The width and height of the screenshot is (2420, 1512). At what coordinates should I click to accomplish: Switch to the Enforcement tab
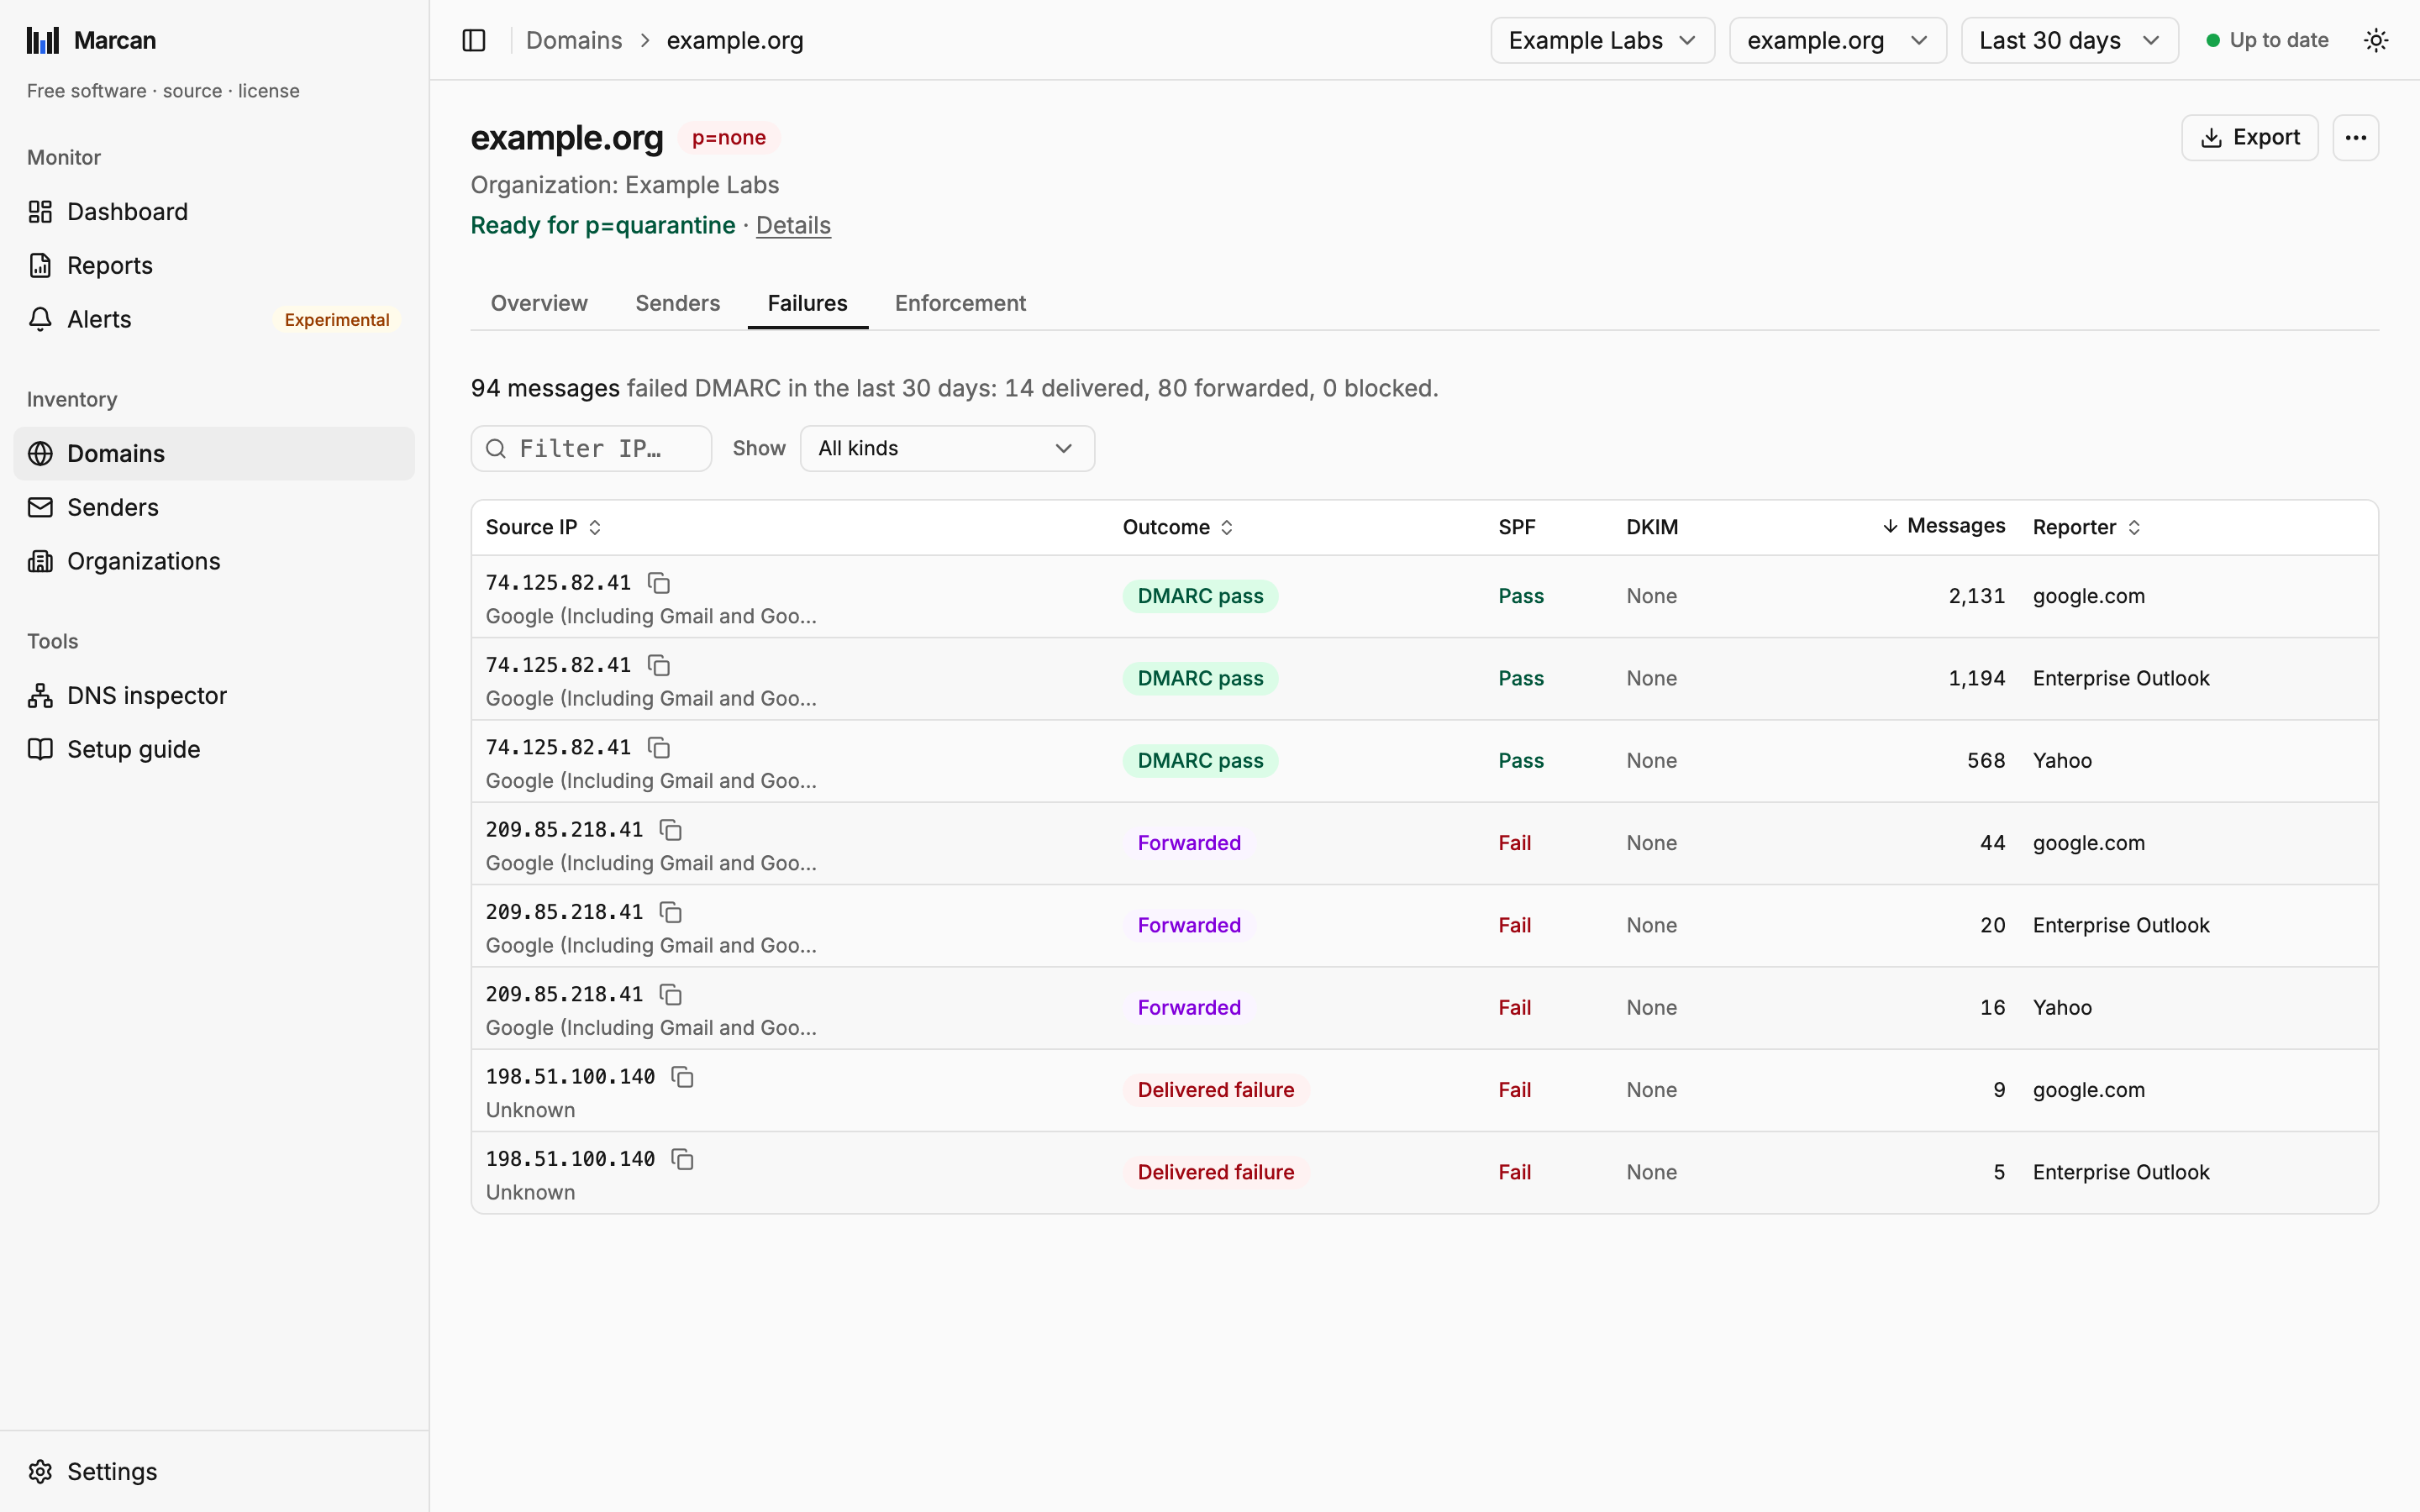pos(960,303)
